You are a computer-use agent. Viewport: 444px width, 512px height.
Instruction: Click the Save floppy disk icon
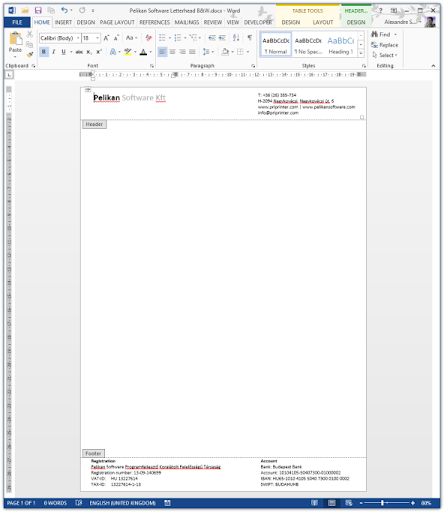coord(38,10)
